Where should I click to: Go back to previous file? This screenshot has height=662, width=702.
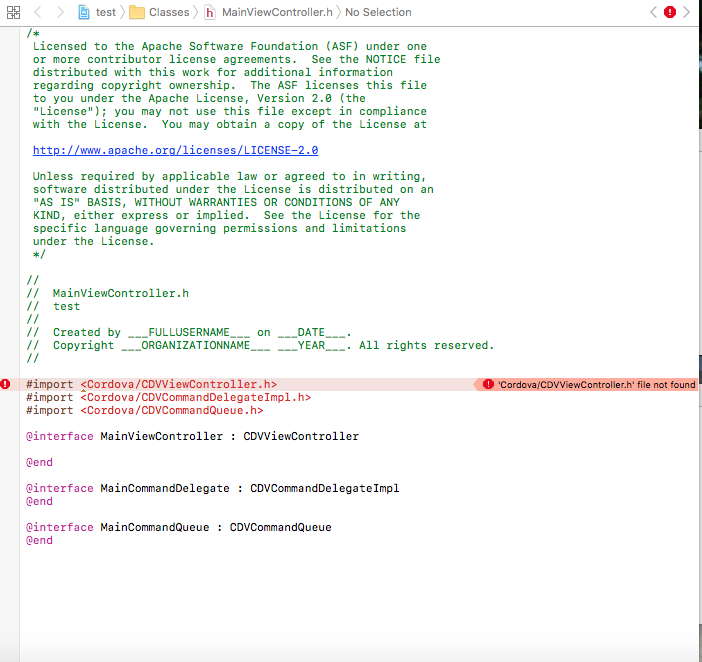[x=38, y=12]
